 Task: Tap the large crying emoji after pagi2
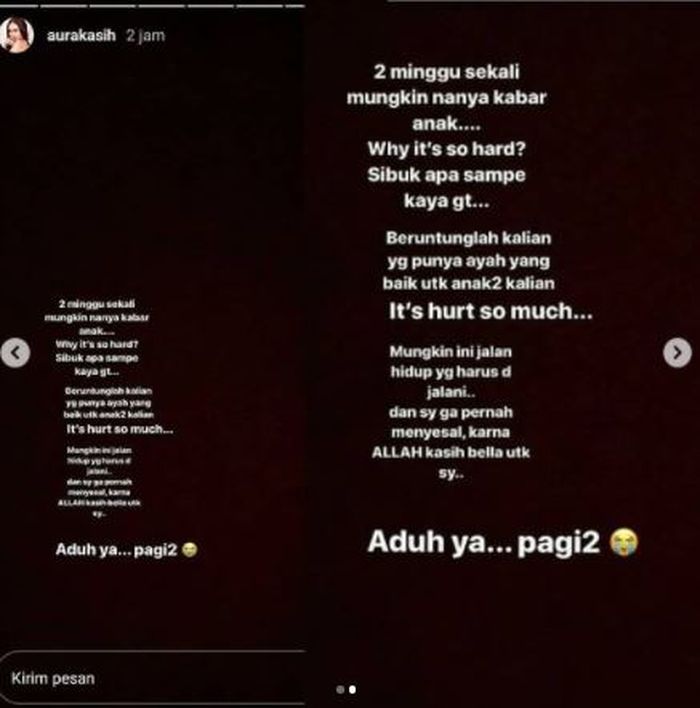pos(624,542)
